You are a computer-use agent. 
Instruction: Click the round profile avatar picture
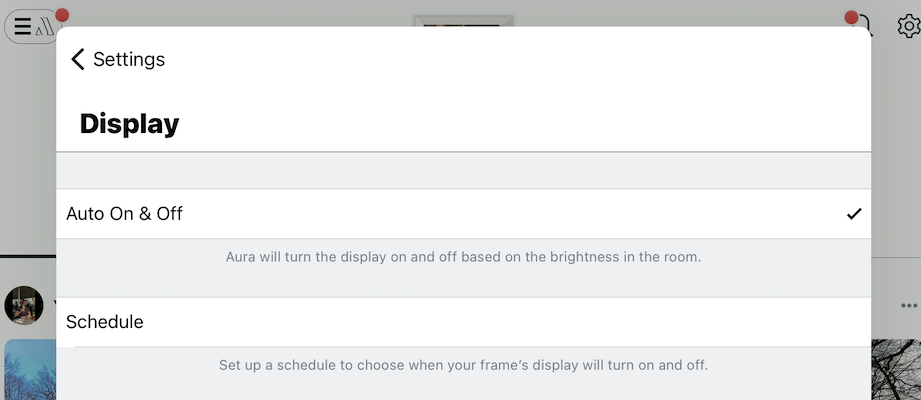pos(24,305)
